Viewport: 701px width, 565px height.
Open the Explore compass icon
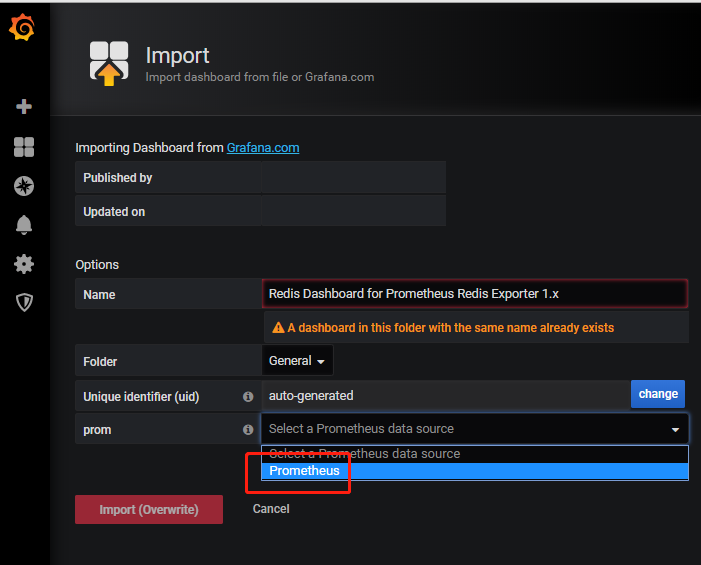point(24,186)
